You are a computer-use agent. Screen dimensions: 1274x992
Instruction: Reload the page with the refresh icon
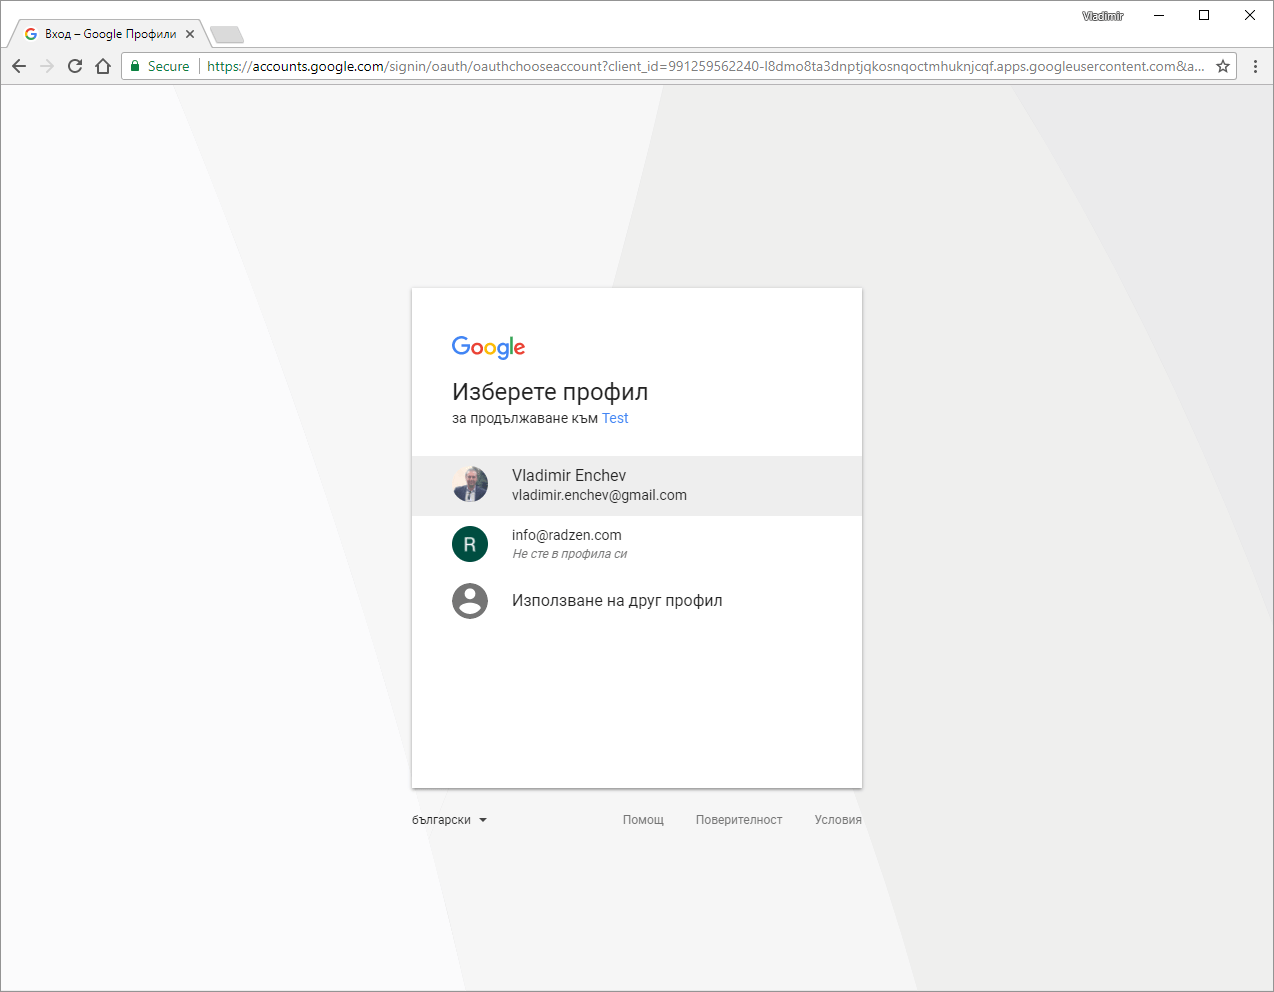tap(75, 66)
